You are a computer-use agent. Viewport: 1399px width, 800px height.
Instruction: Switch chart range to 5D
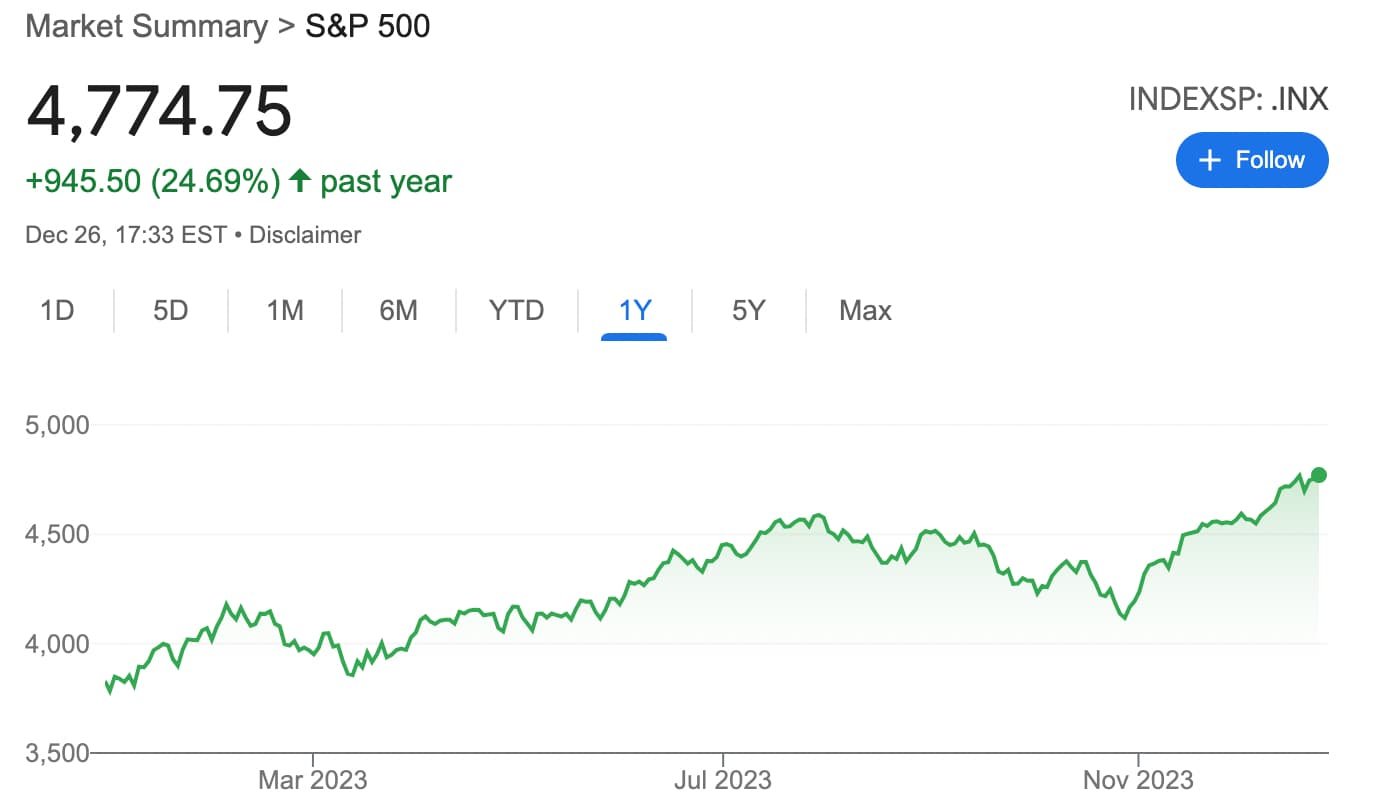click(171, 311)
